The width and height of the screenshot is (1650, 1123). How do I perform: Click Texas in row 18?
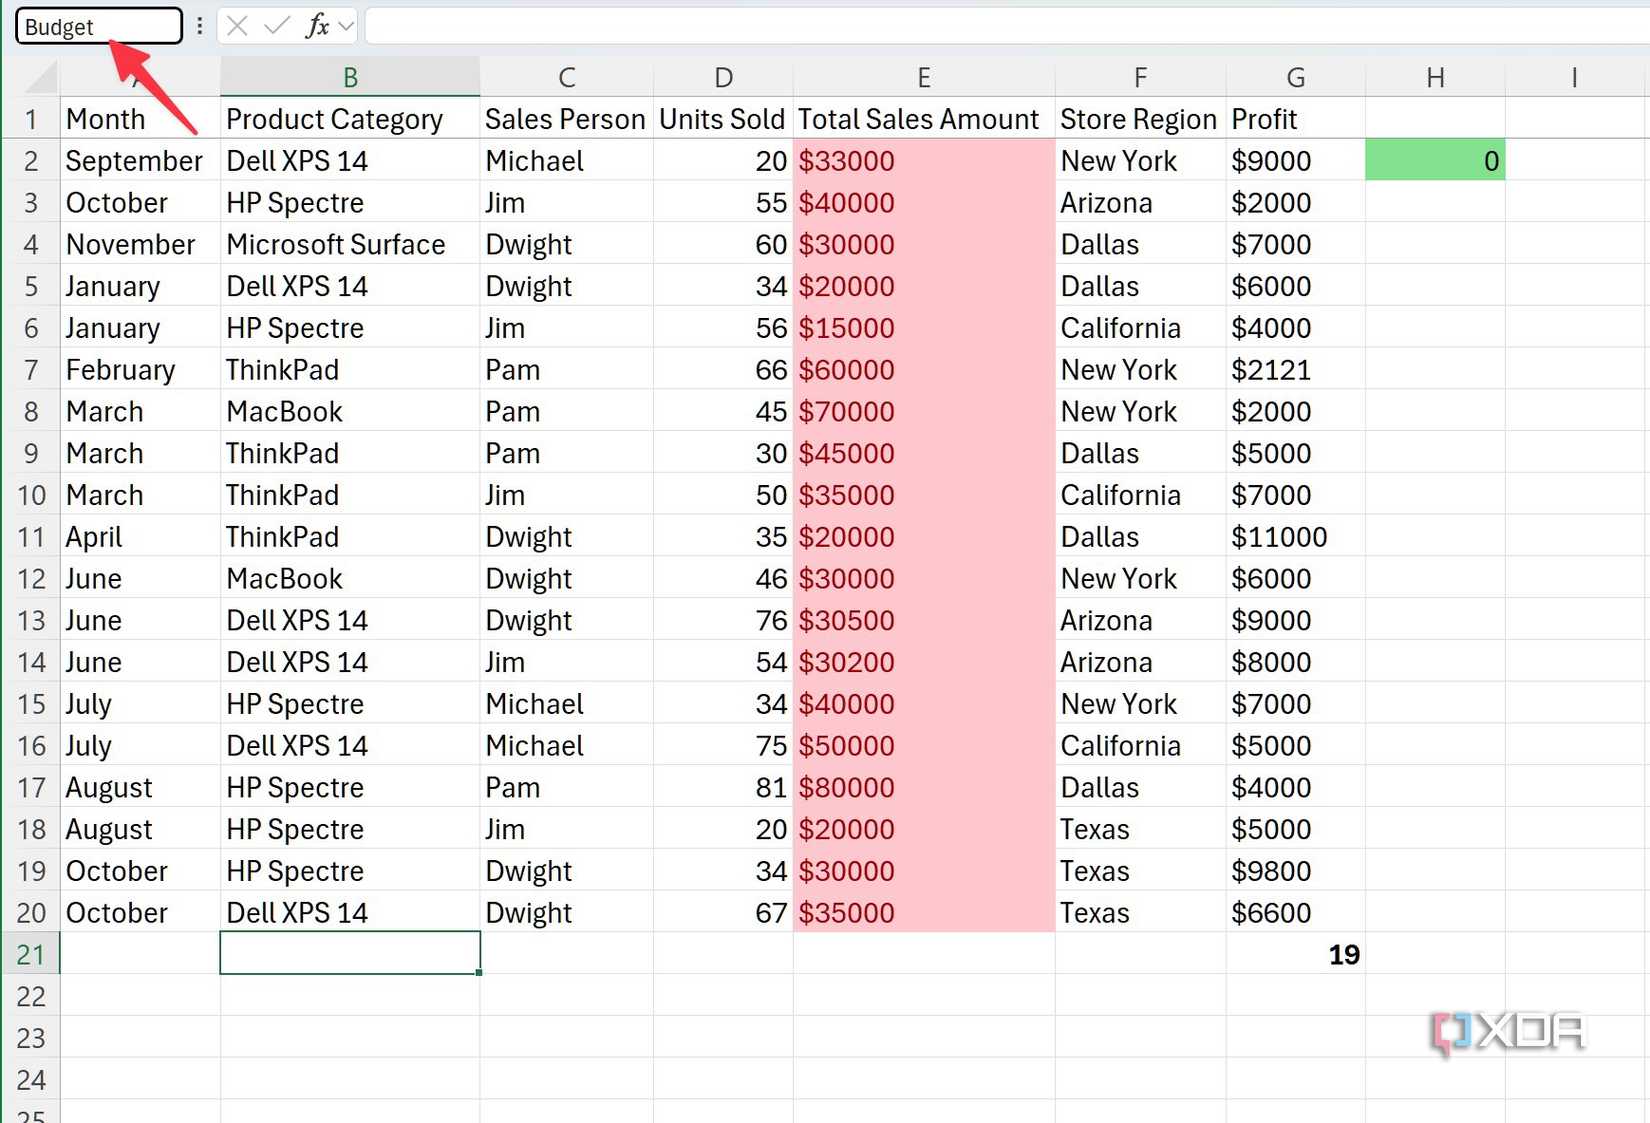(1140, 829)
